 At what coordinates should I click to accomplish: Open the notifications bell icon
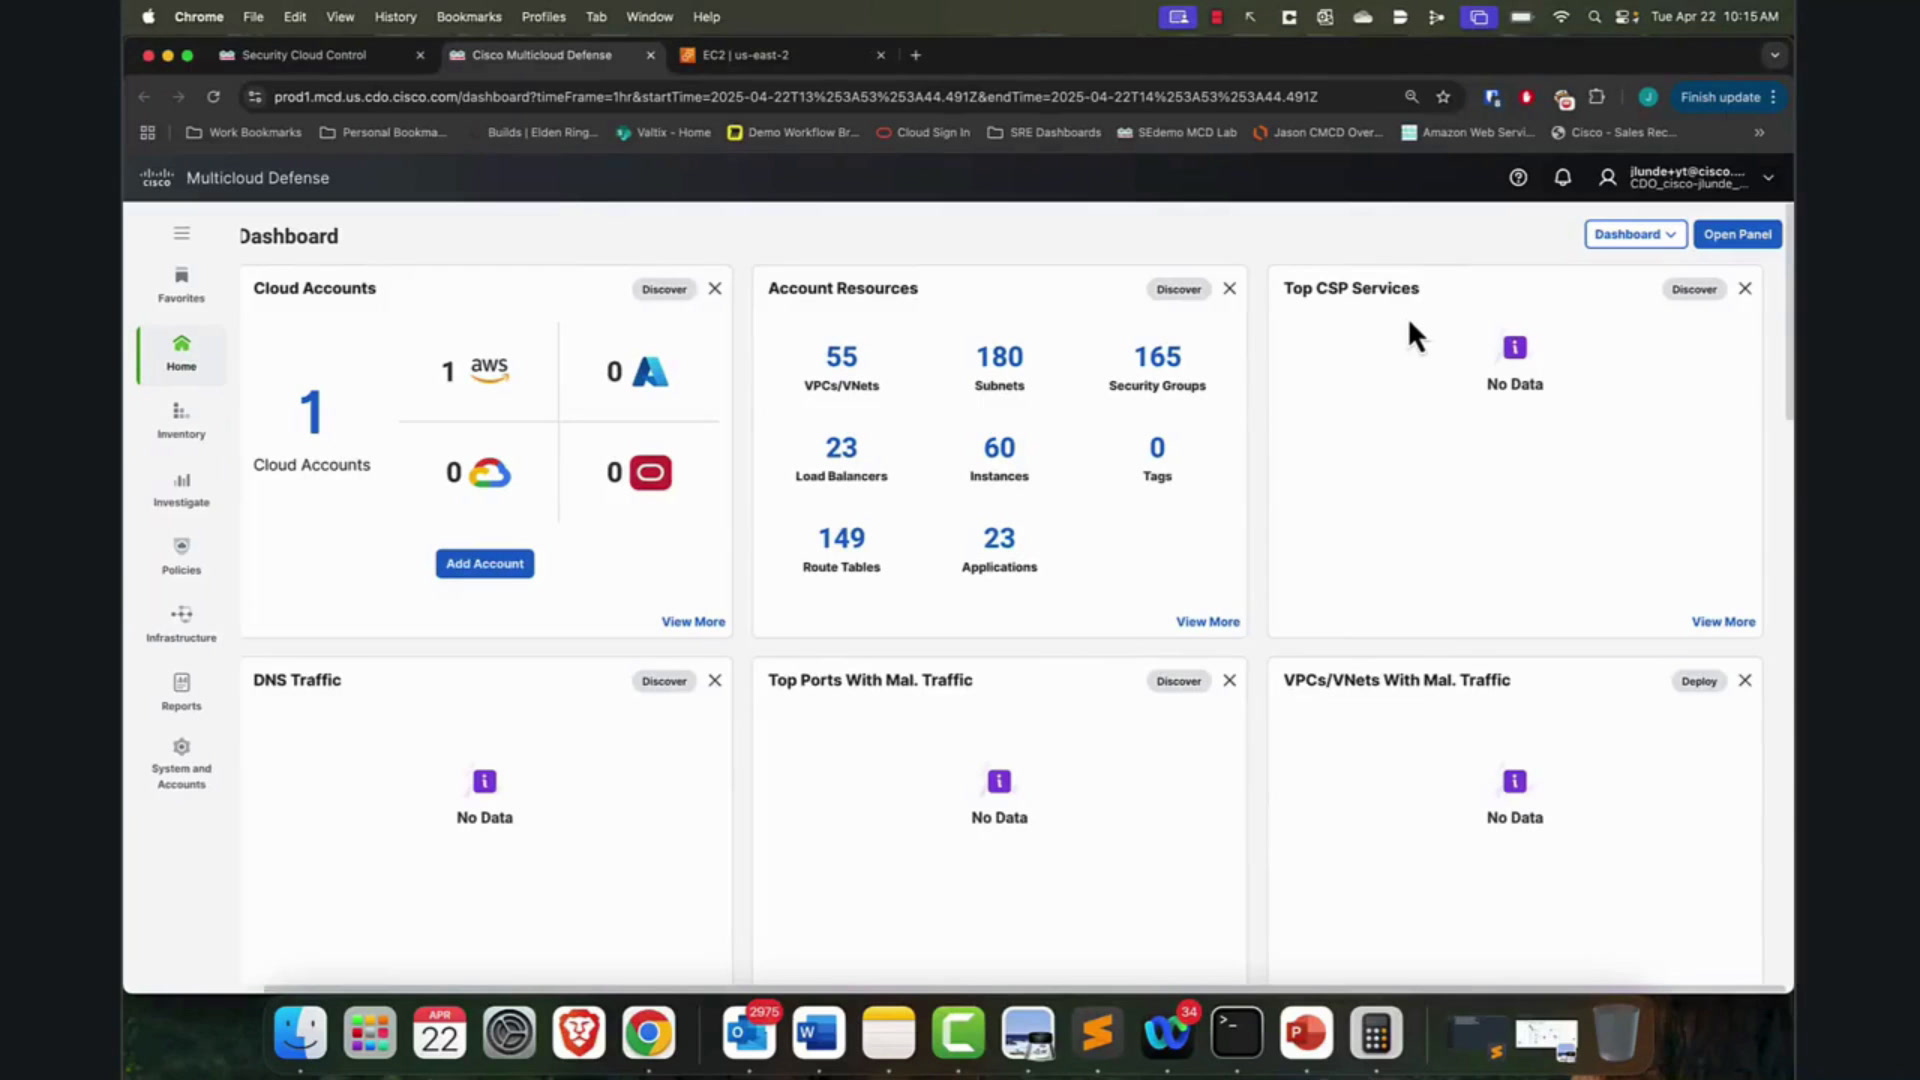click(x=1562, y=177)
